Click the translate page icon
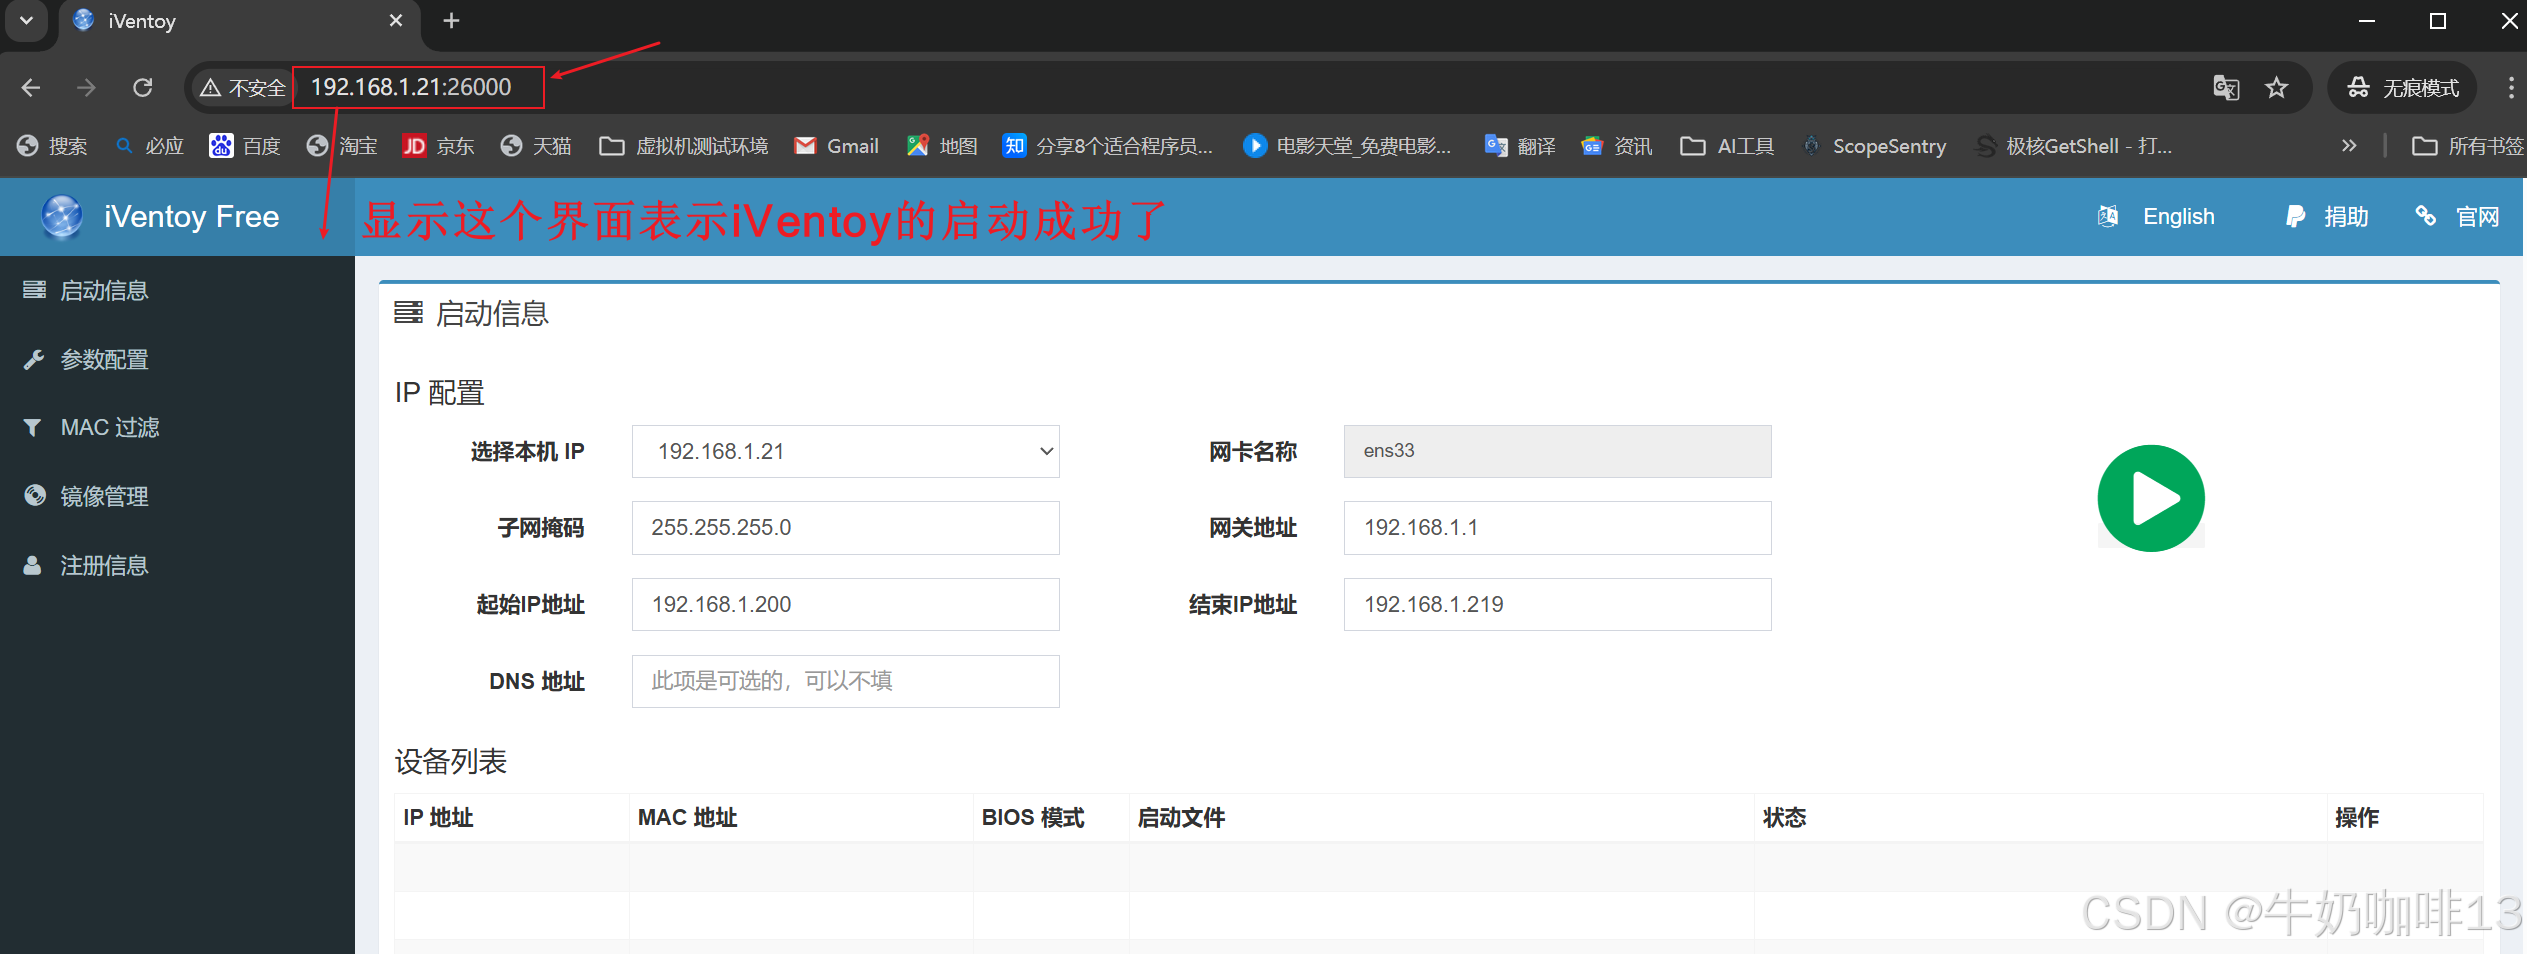 [x=2226, y=88]
